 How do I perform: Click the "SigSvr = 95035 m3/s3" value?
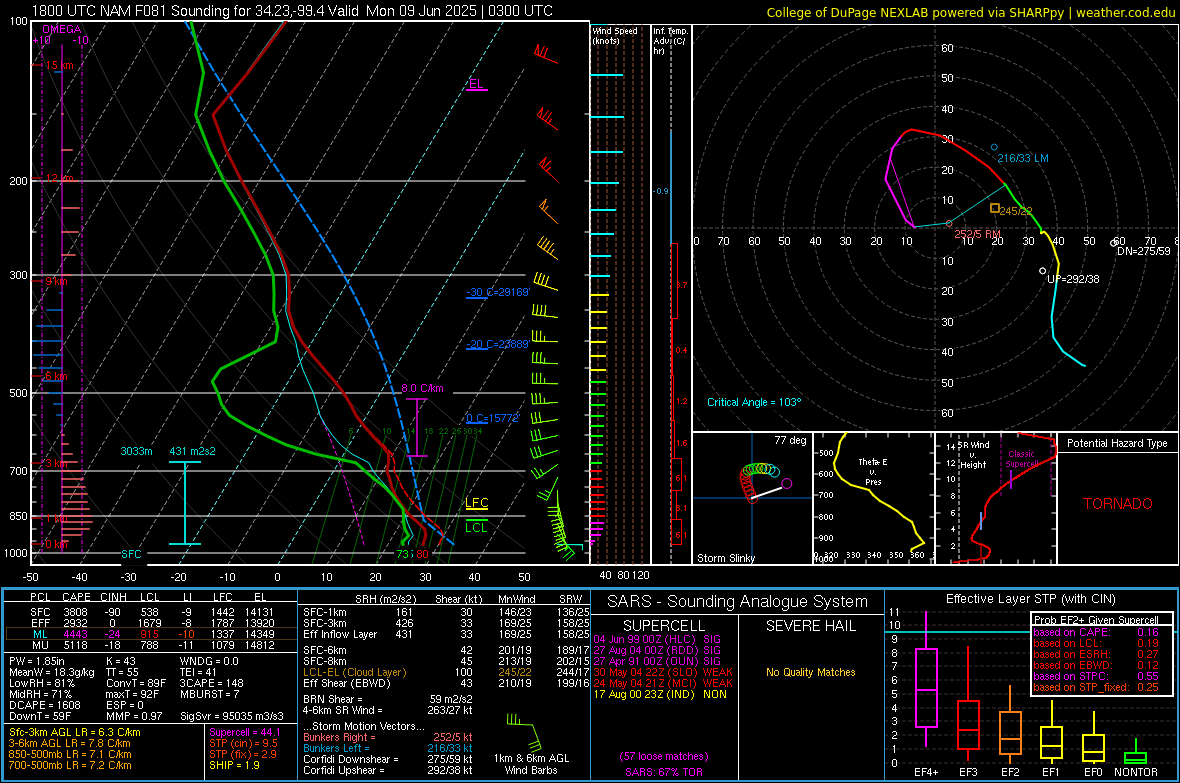click(232, 716)
